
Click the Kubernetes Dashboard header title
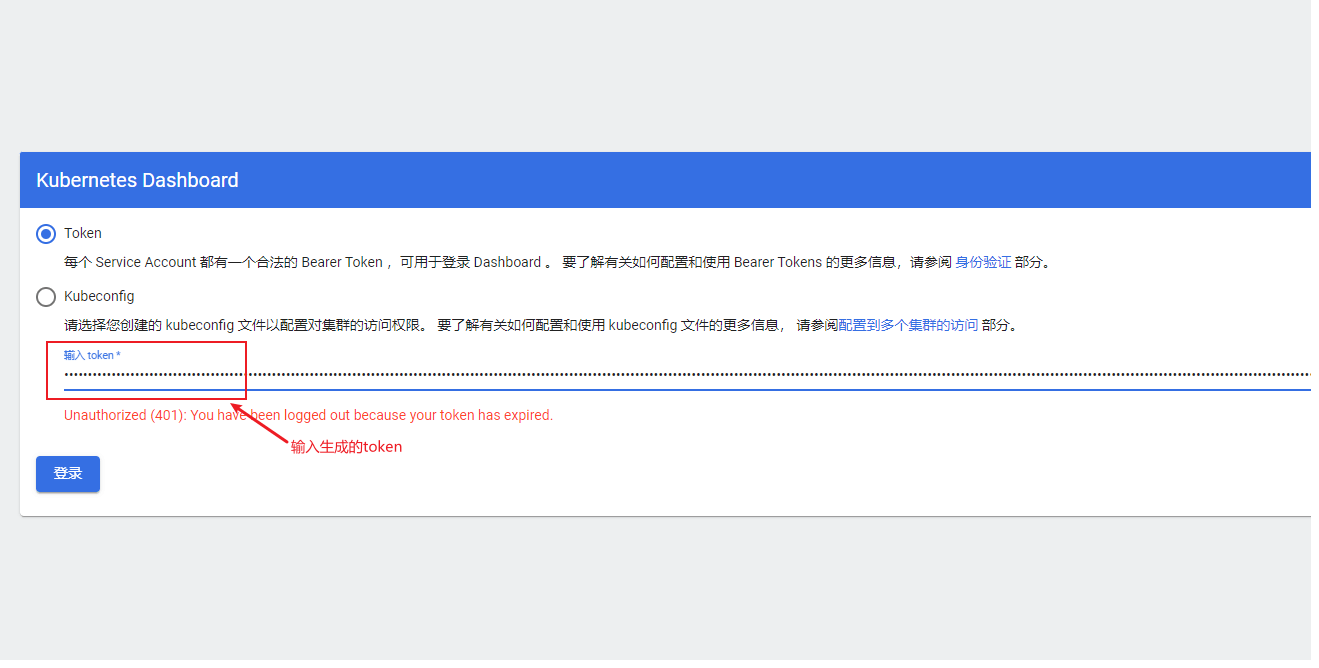[137, 181]
